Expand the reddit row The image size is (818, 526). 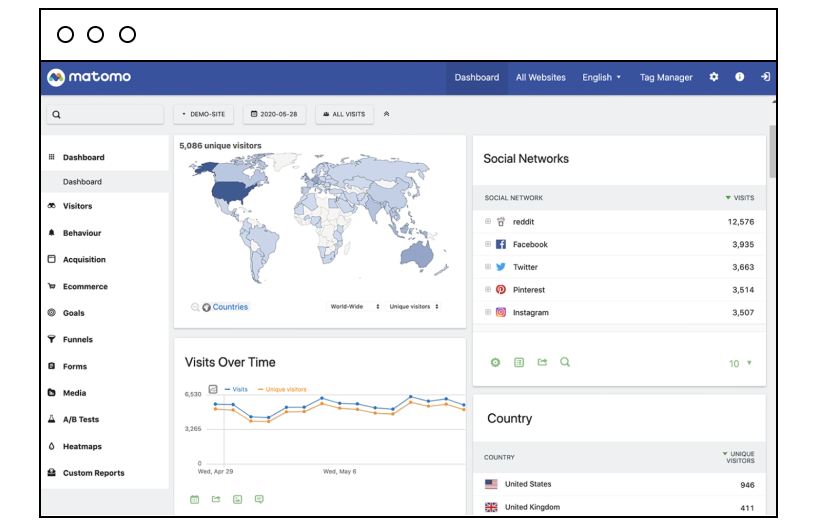pos(488,221)
